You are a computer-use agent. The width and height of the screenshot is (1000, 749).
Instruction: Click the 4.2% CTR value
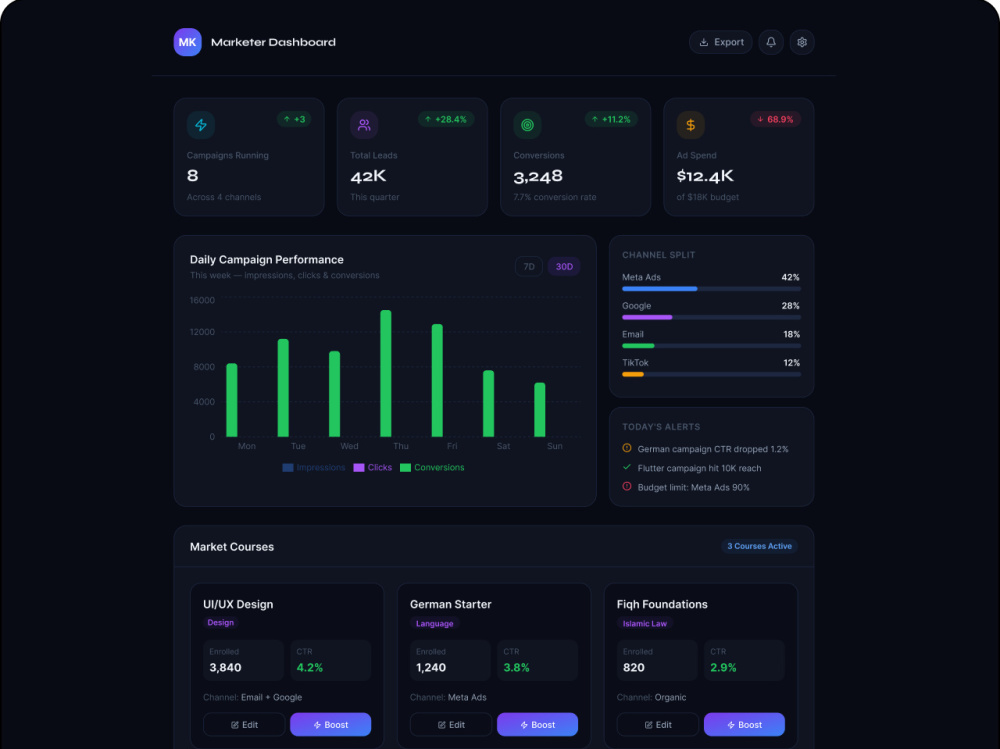(310, 667)
